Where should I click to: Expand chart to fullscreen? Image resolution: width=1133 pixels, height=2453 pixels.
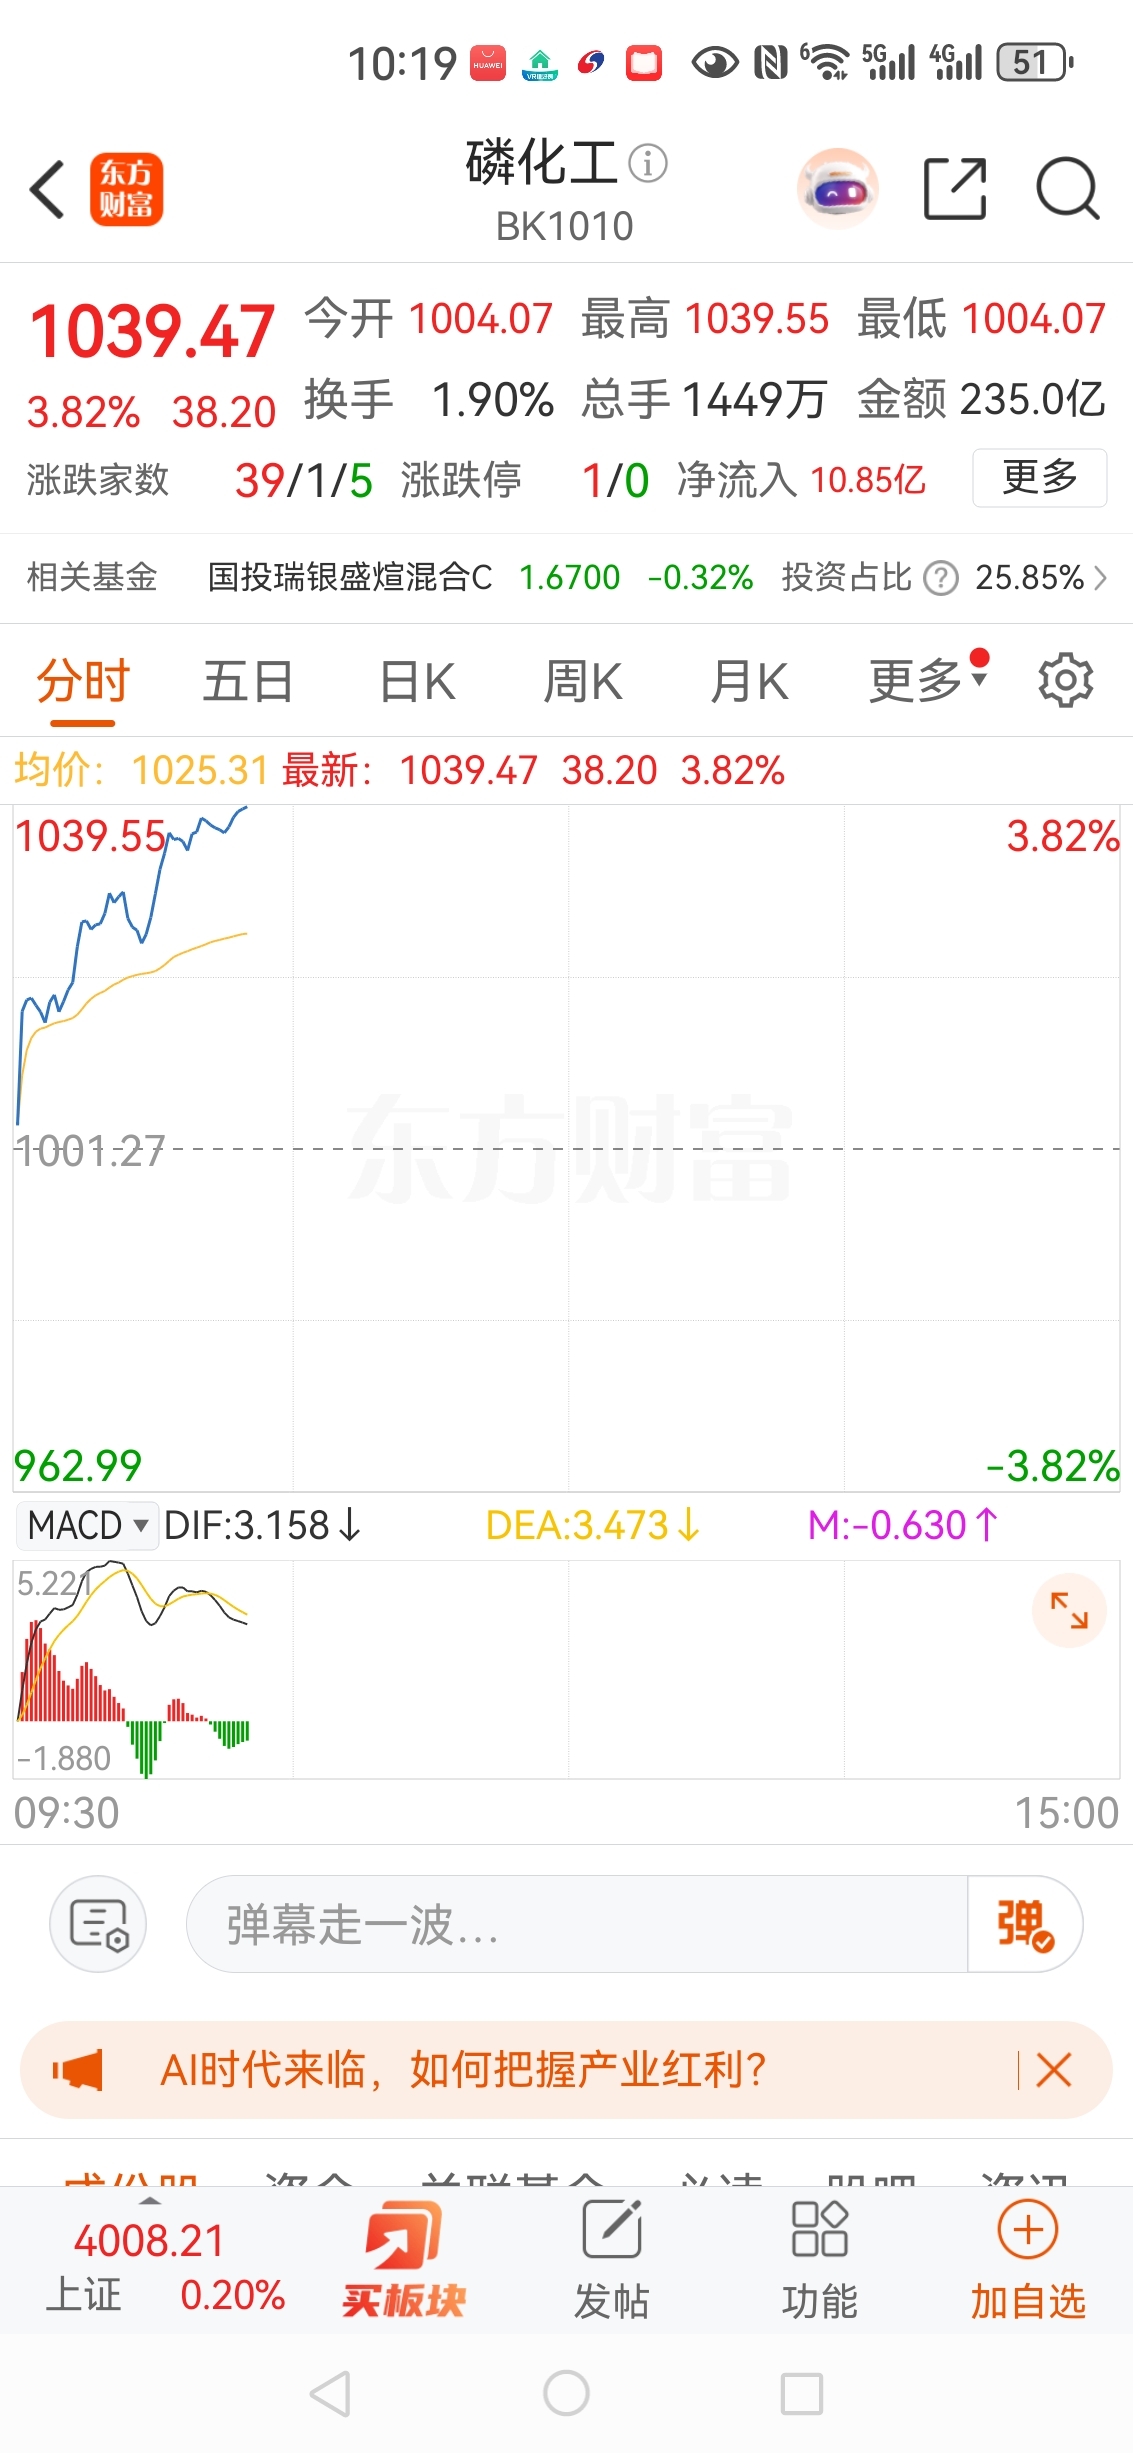coord(1069,1611)
